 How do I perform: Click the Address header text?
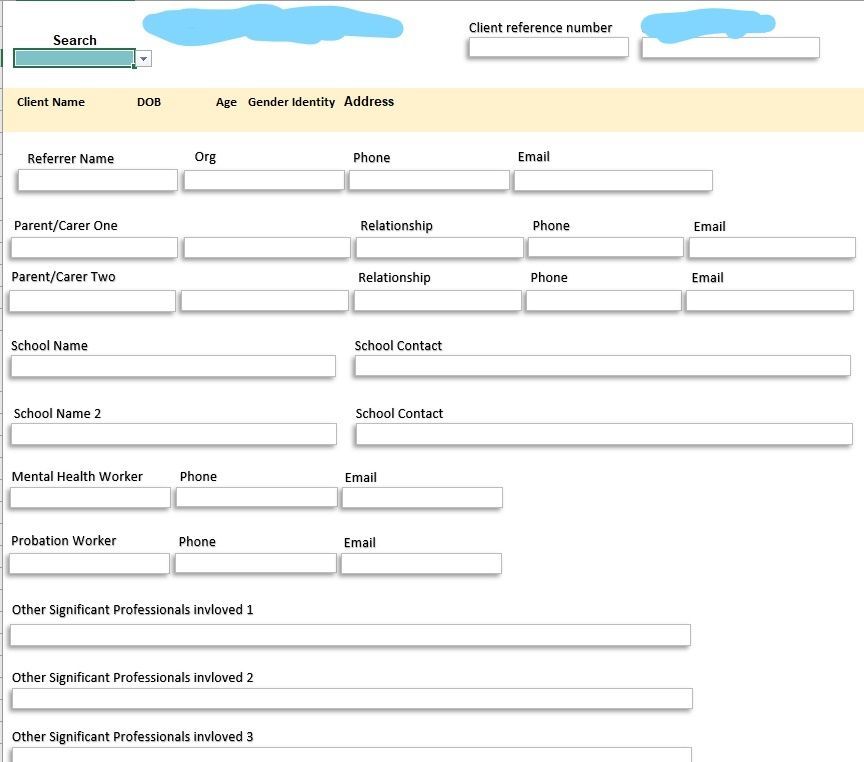click(369, 101)
